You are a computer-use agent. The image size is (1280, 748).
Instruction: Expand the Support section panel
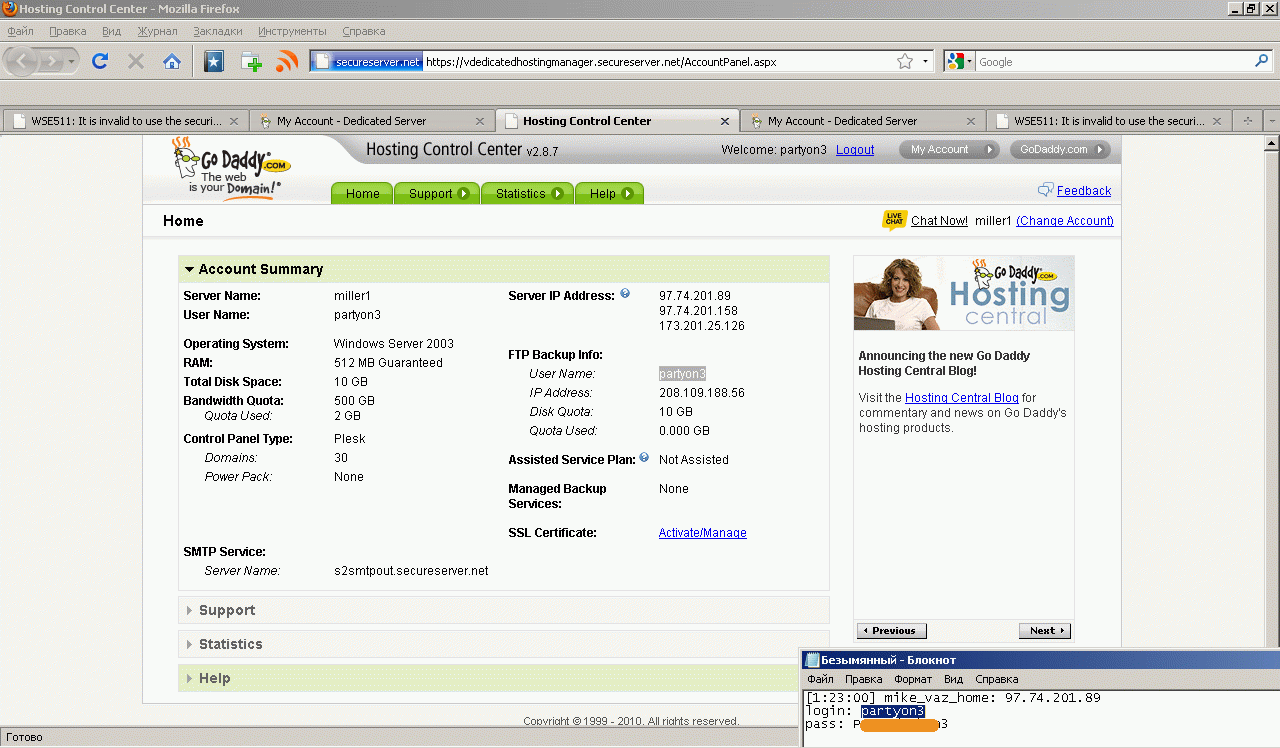[x=504, y=610]
